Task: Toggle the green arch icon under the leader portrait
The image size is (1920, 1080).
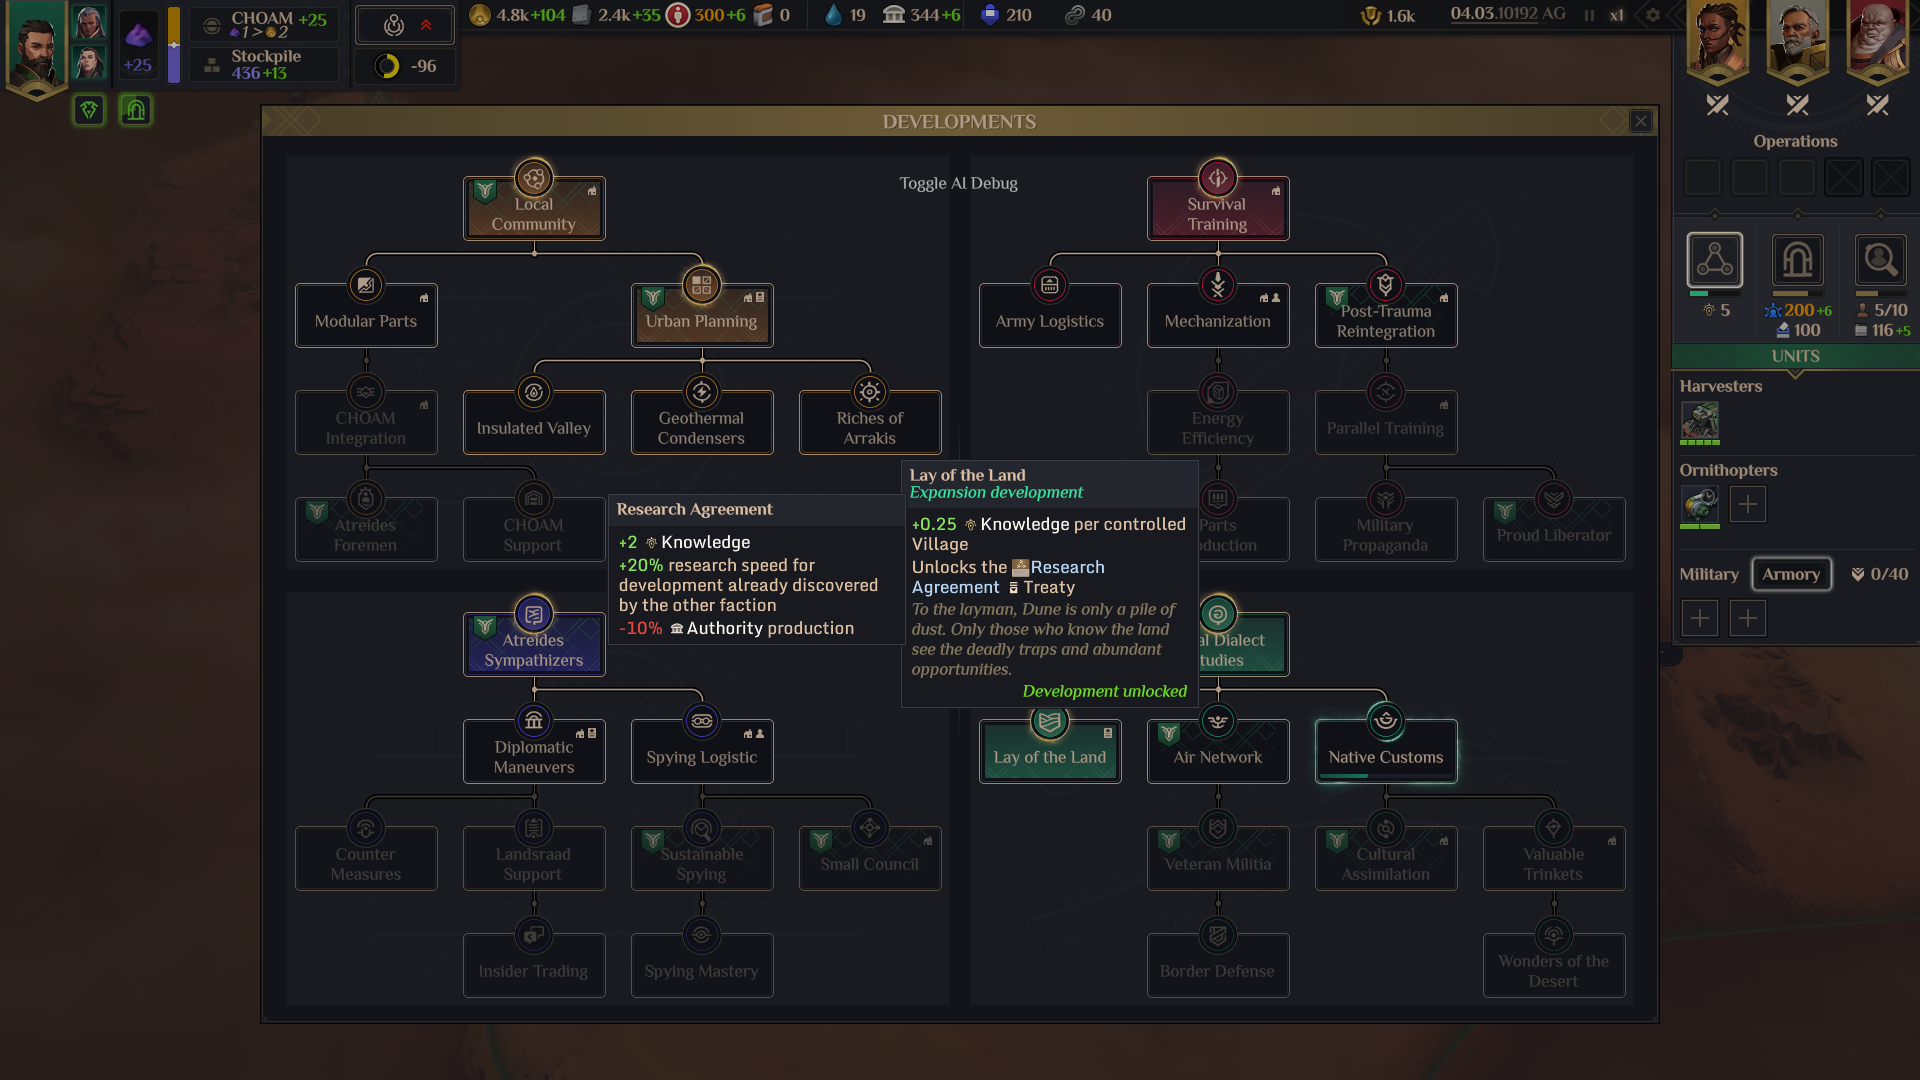Action: [x=135, y=110]
